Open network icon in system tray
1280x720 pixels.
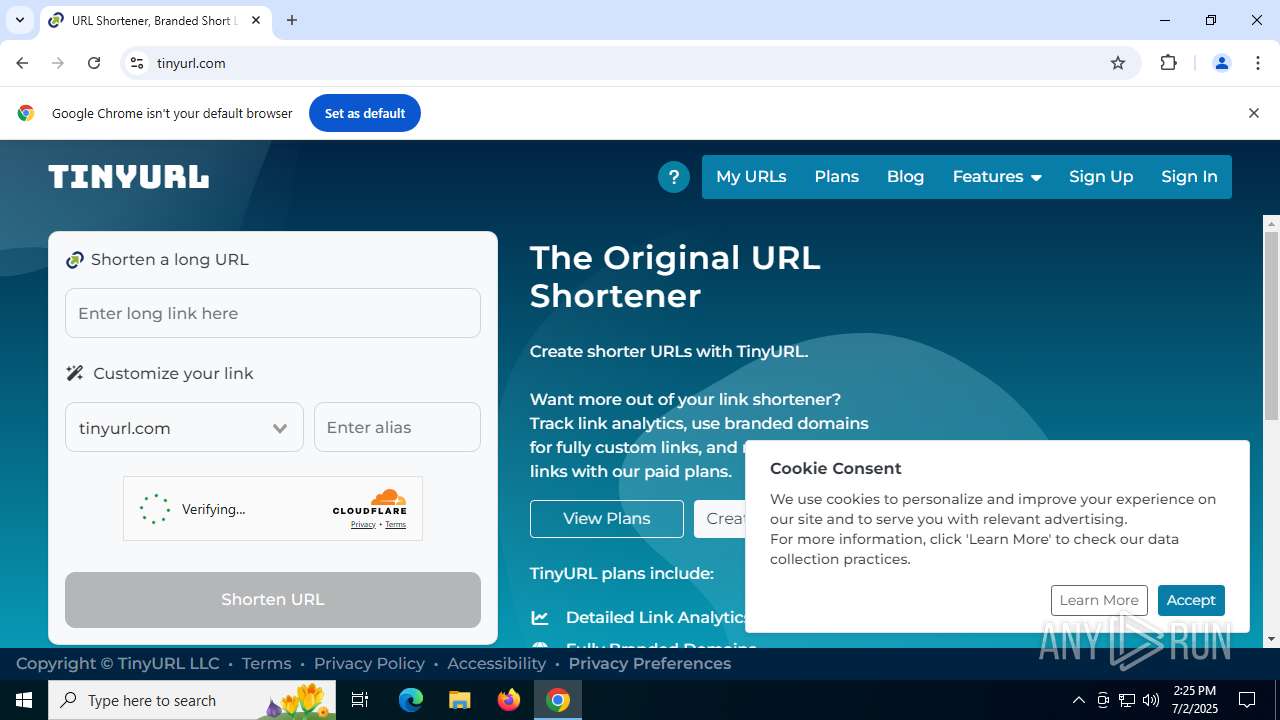(x=1127, y=700)
